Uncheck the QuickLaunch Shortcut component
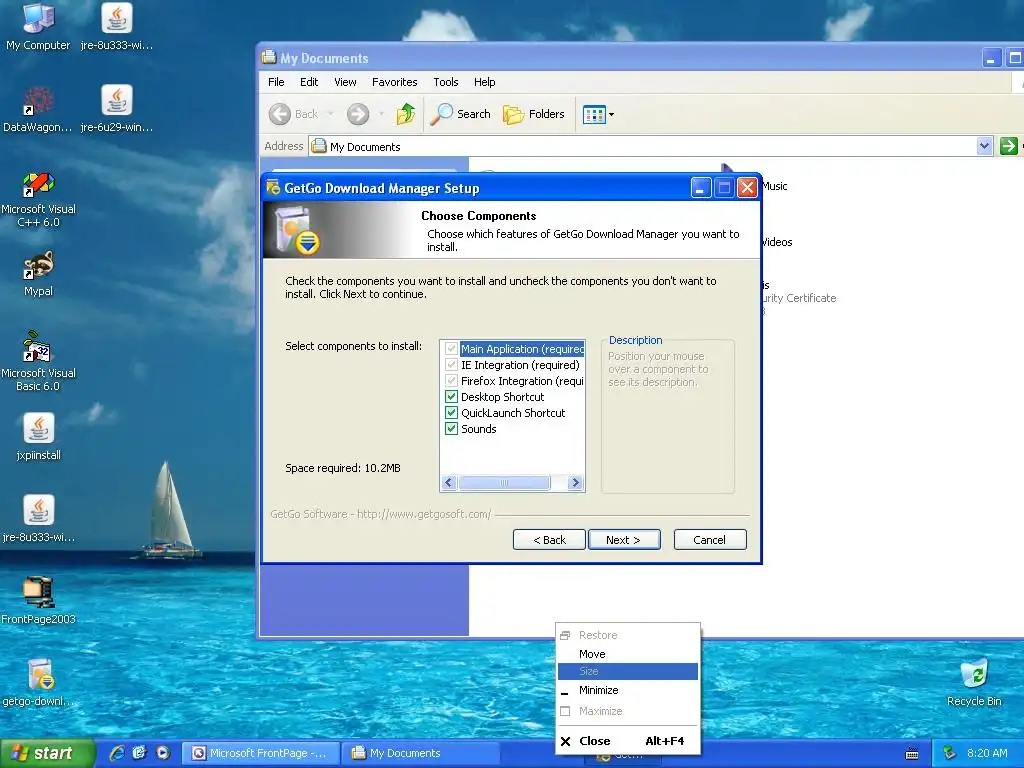Image resolution: width=1024 pixels, height=768 pixels. click(451, 413)
